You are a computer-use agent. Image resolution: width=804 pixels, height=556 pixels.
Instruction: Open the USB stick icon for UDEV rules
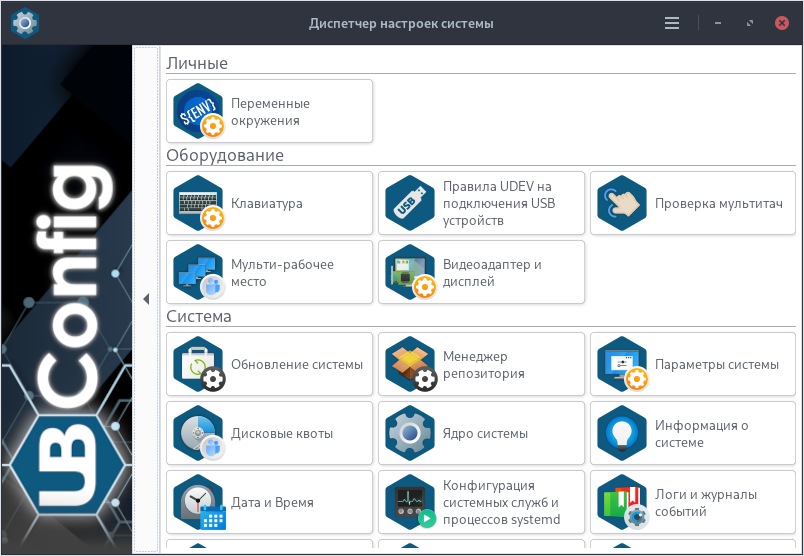coord(410,203)
